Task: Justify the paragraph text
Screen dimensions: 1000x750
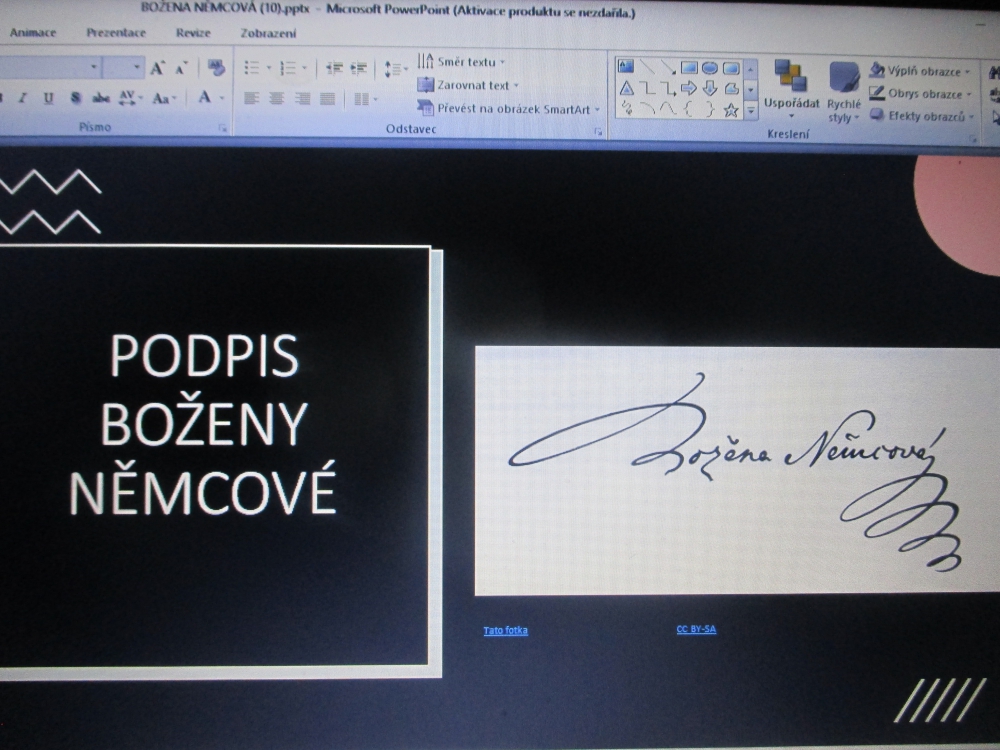Action: coord(327,99)
